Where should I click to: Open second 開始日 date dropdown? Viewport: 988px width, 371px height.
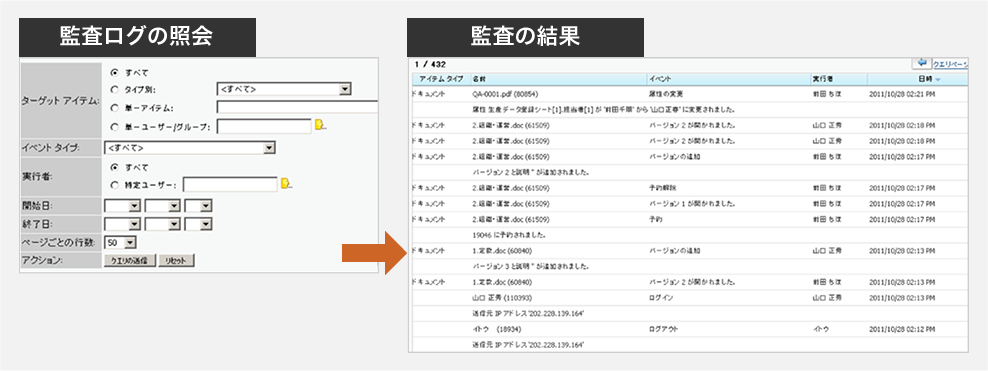[x=163, y=205]
